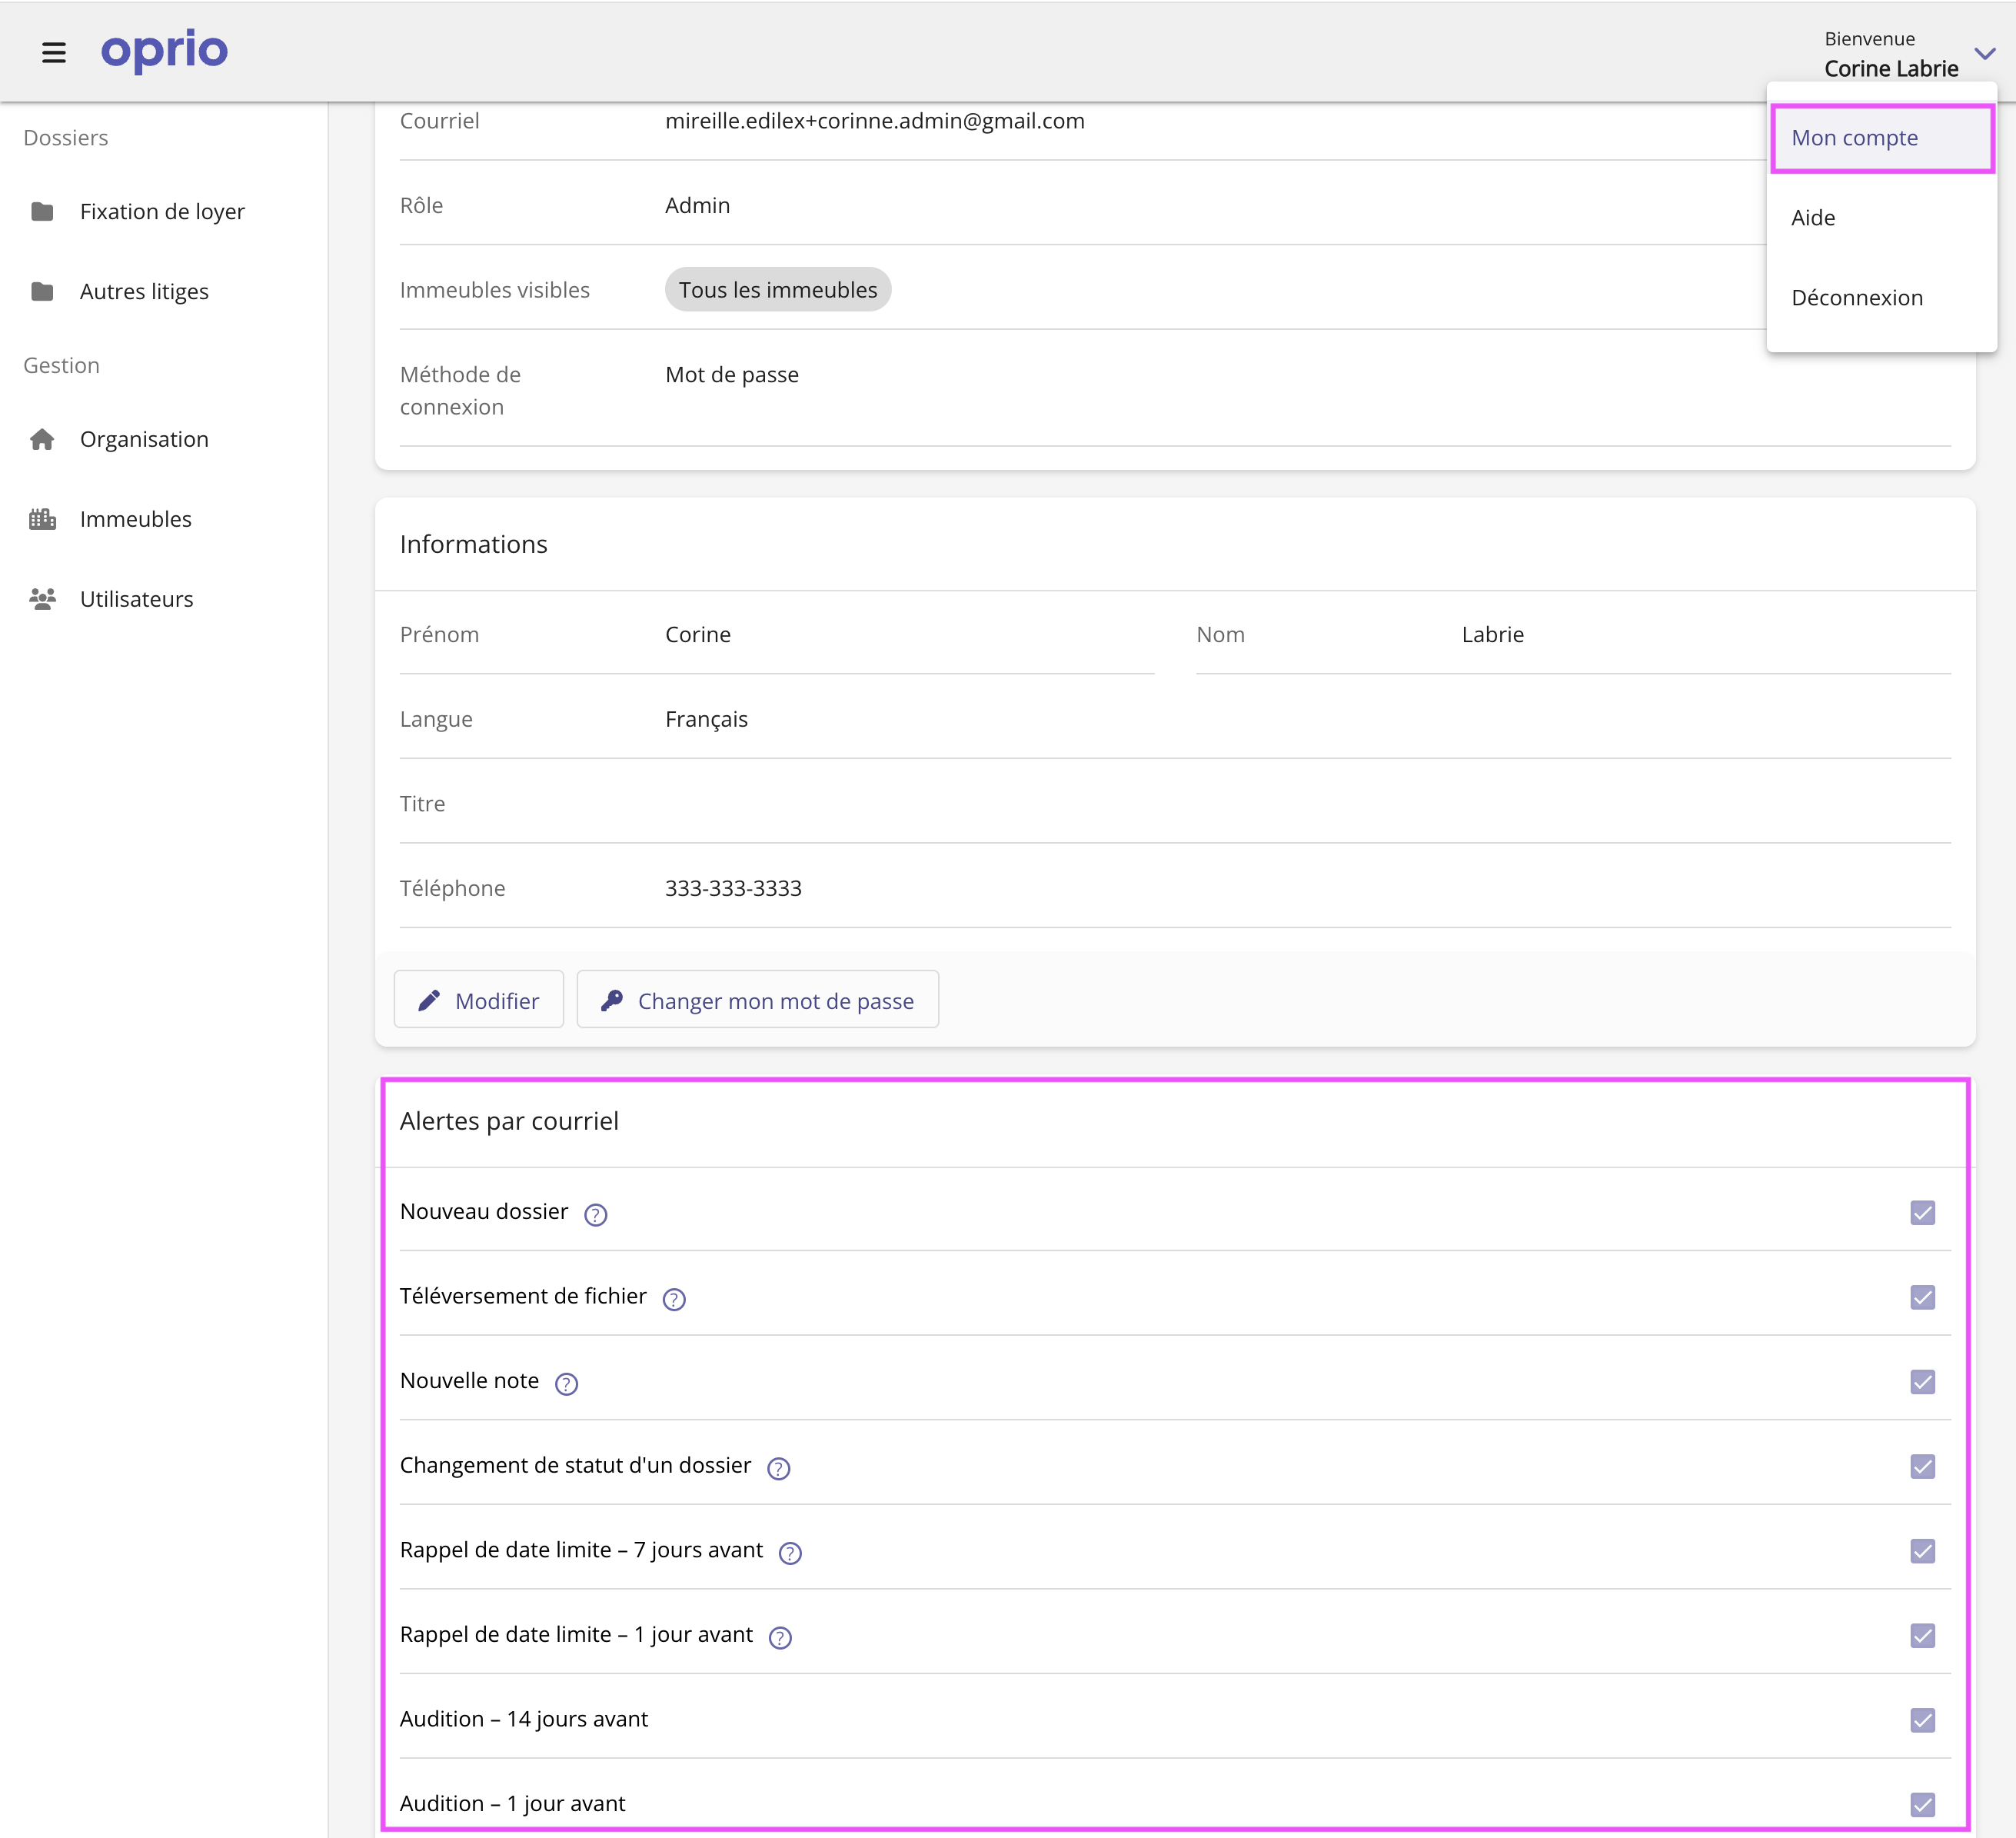Collapse the Corine Labrie user dropdown
This screenshot has height=1838, width=2016.
click(1984, 54)
